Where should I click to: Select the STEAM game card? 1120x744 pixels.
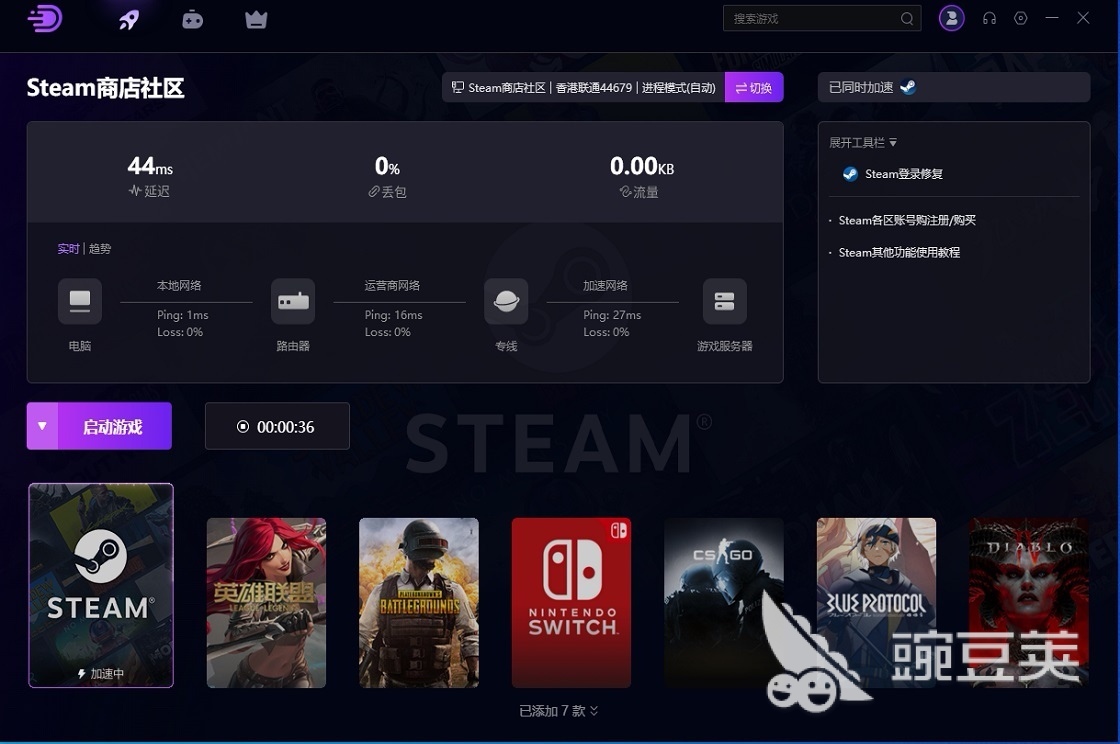pos(101,585)
